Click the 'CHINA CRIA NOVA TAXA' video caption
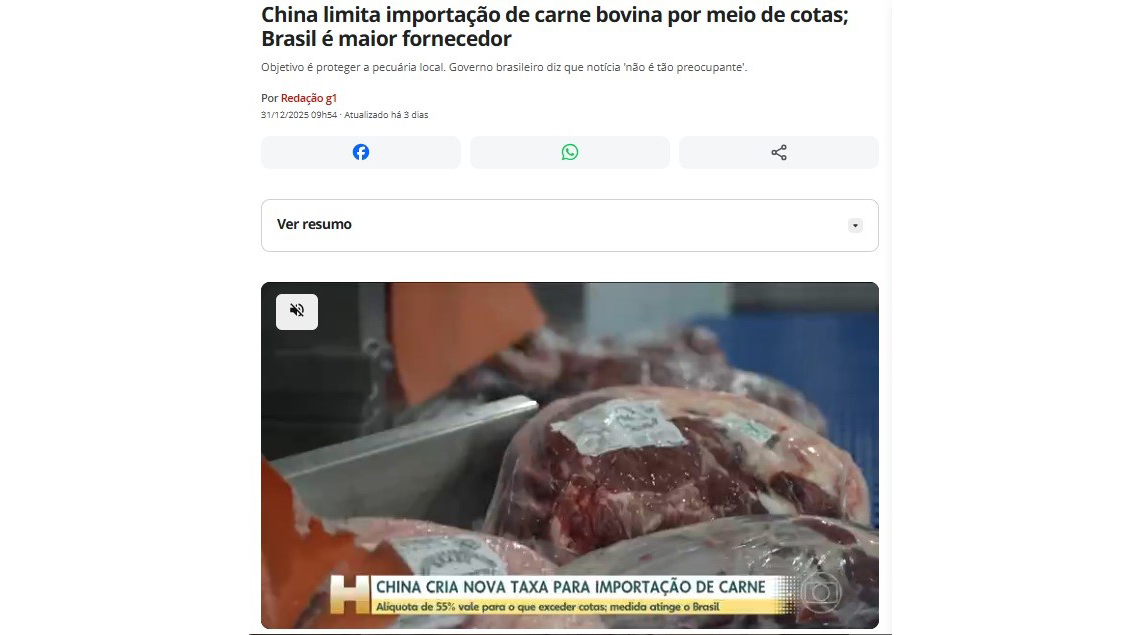1143x635 pixels. [x=571, y=587]
